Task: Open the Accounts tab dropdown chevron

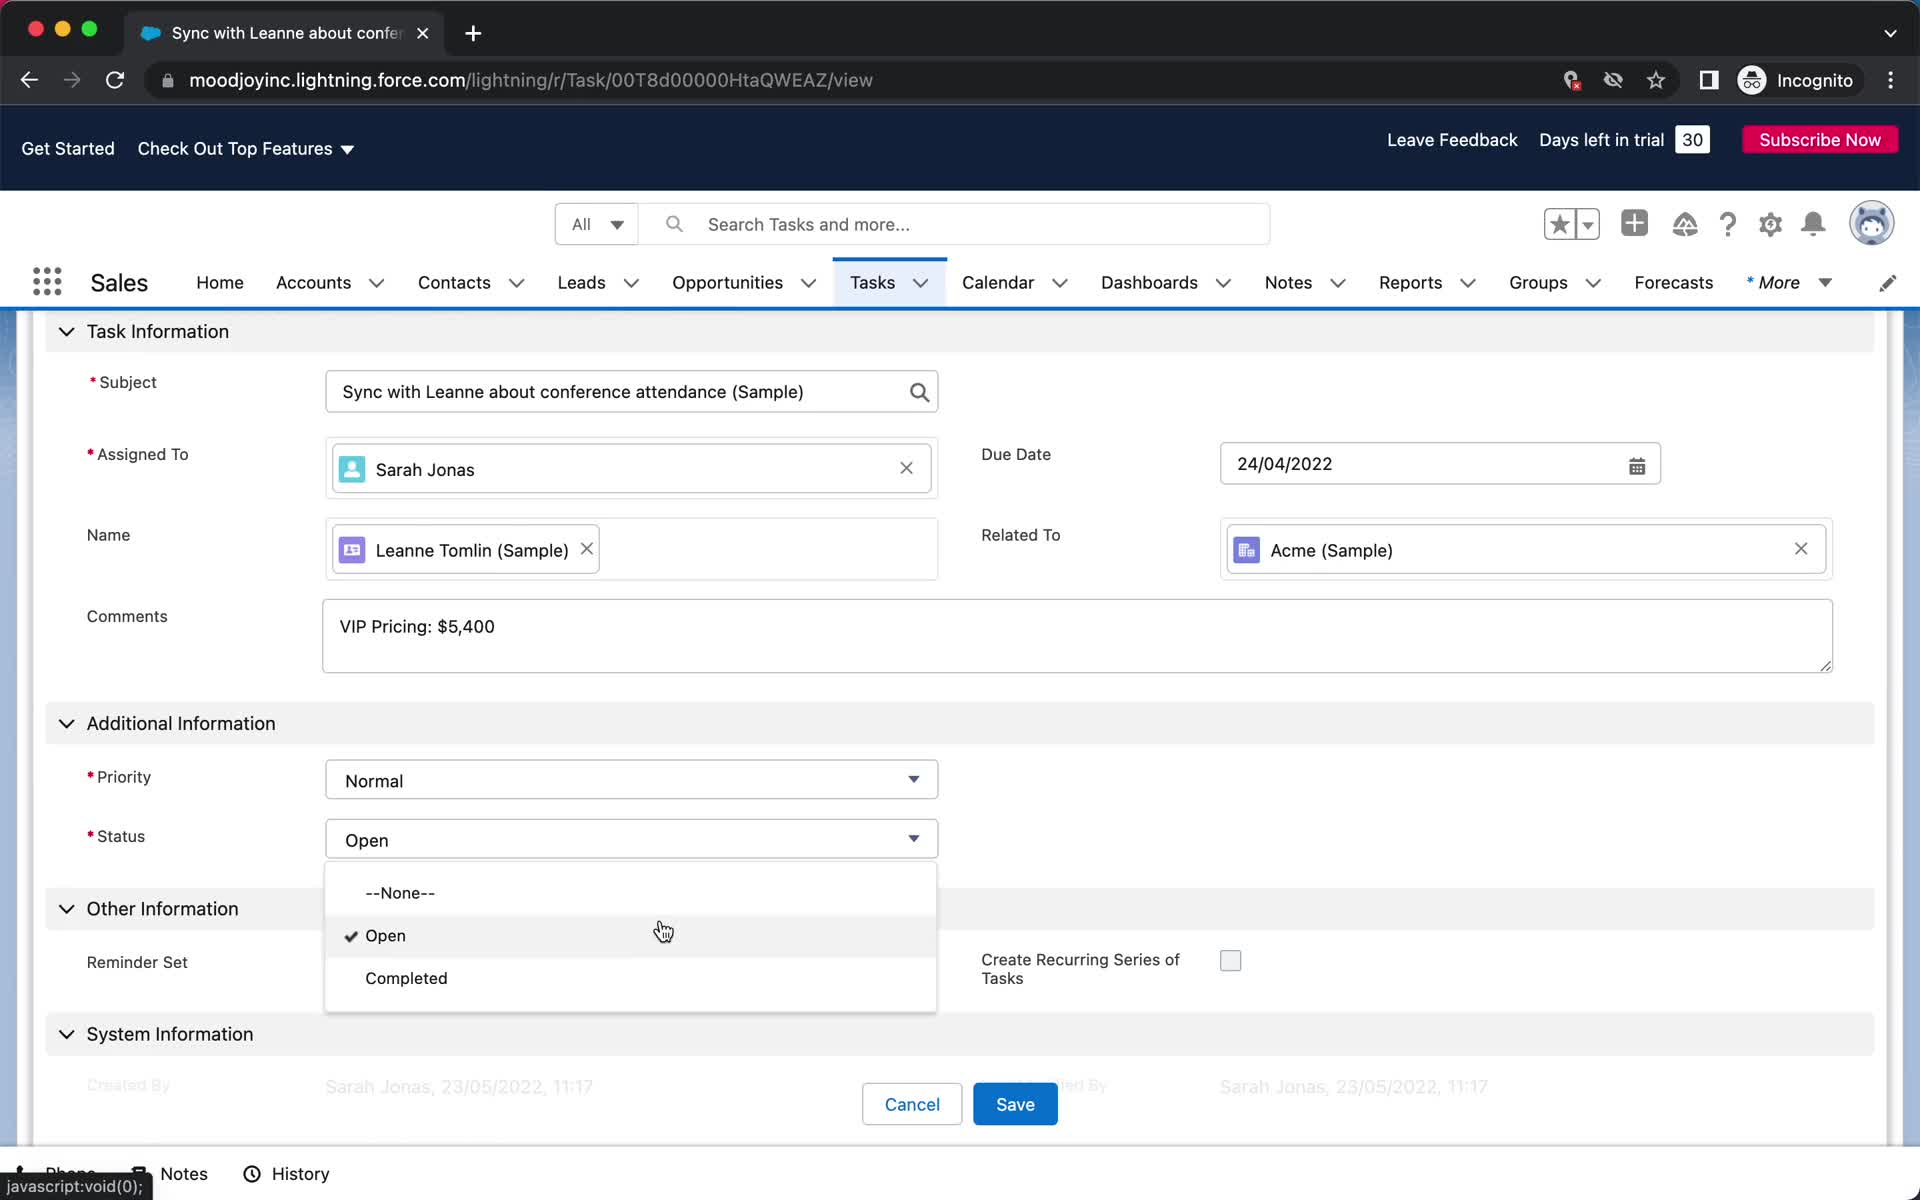Action: 376,283
